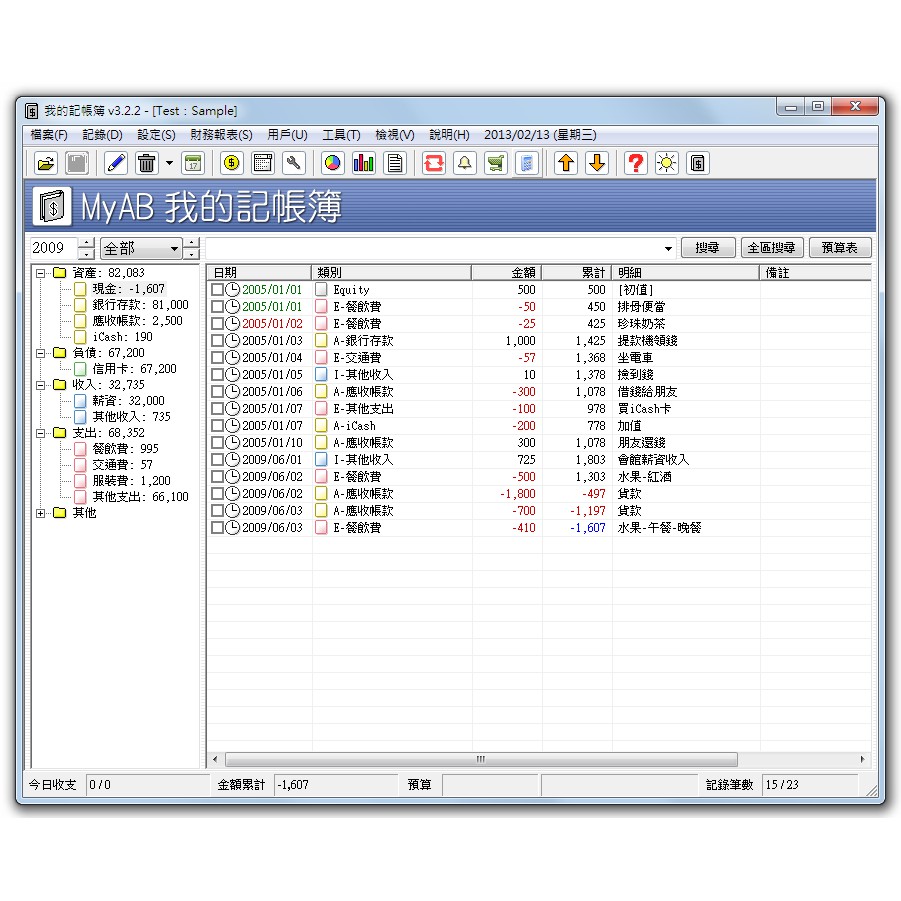The image size is (901, 901).
Task: Open file with the folder toolbar icon
Action: coord(46,163)
